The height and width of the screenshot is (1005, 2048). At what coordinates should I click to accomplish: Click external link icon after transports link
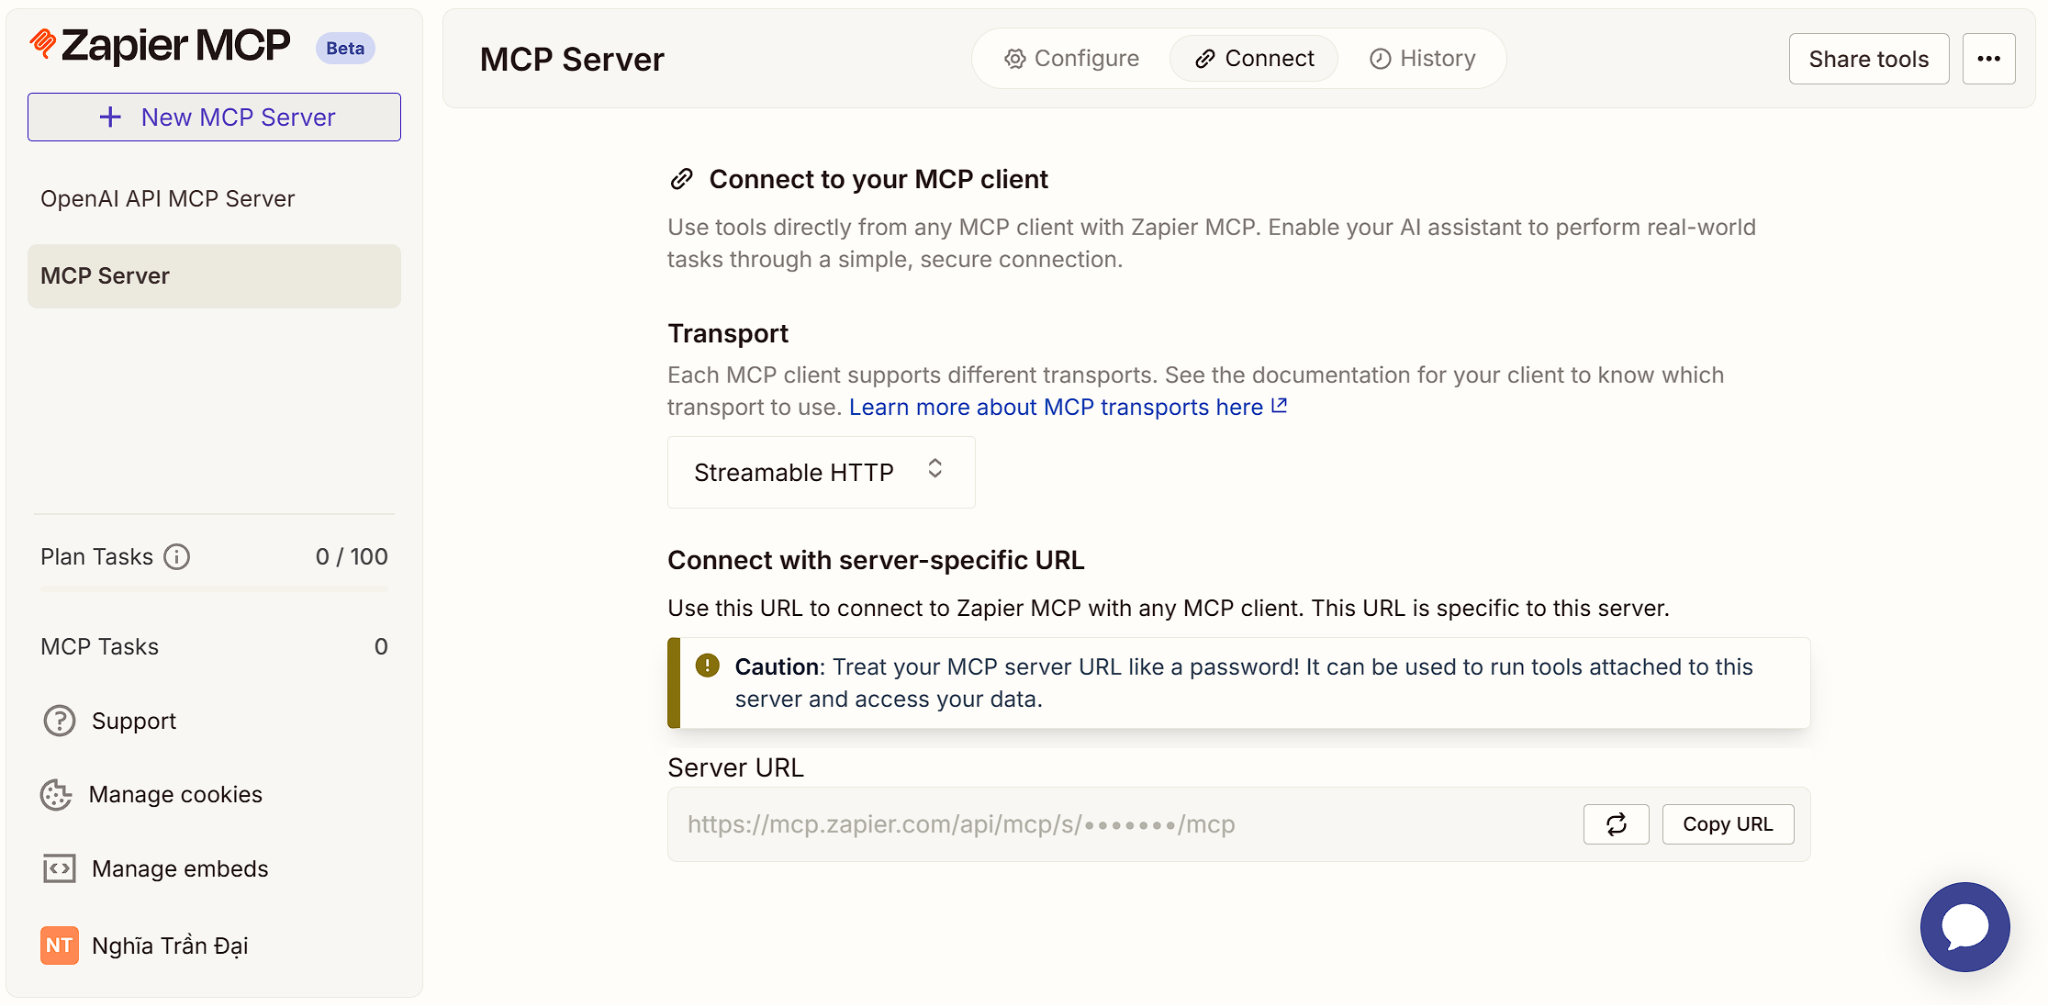pos(1279,406)
